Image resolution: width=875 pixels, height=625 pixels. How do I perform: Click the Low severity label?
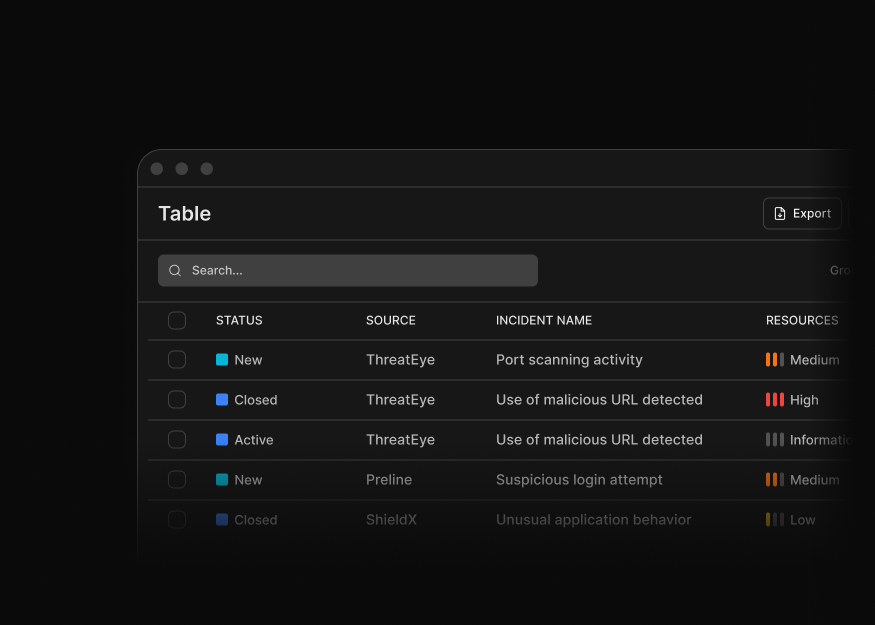coord(802,520)
